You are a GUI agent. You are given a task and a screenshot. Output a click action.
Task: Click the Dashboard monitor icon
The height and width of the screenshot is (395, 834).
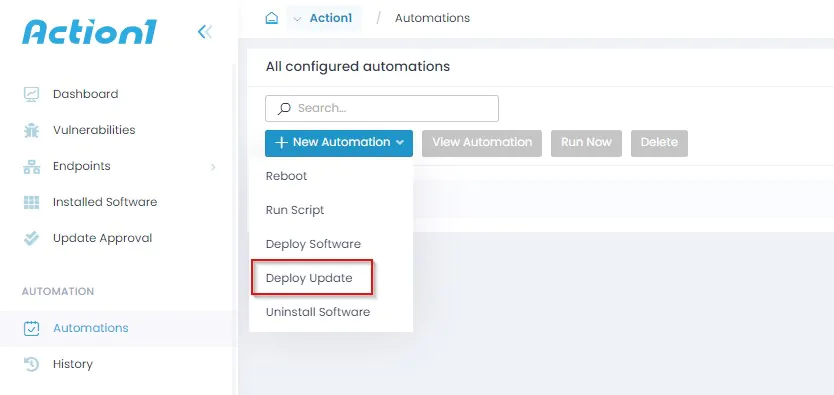(31, 94)
